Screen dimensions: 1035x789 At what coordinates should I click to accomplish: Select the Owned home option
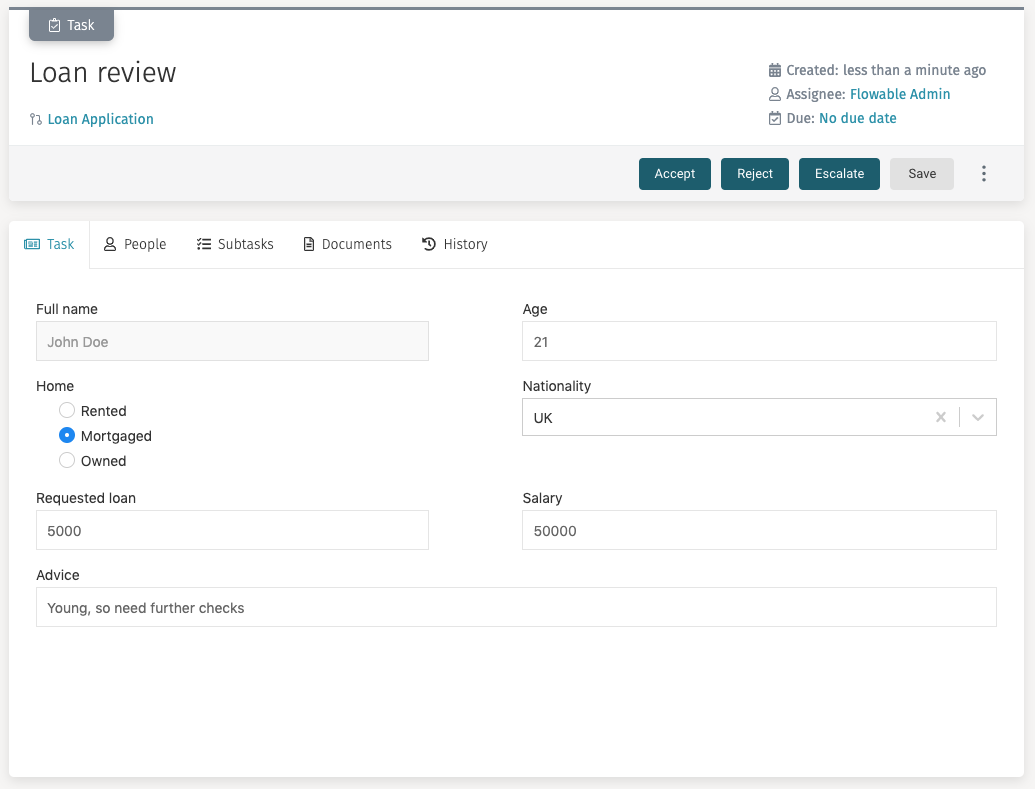[66, 460]
